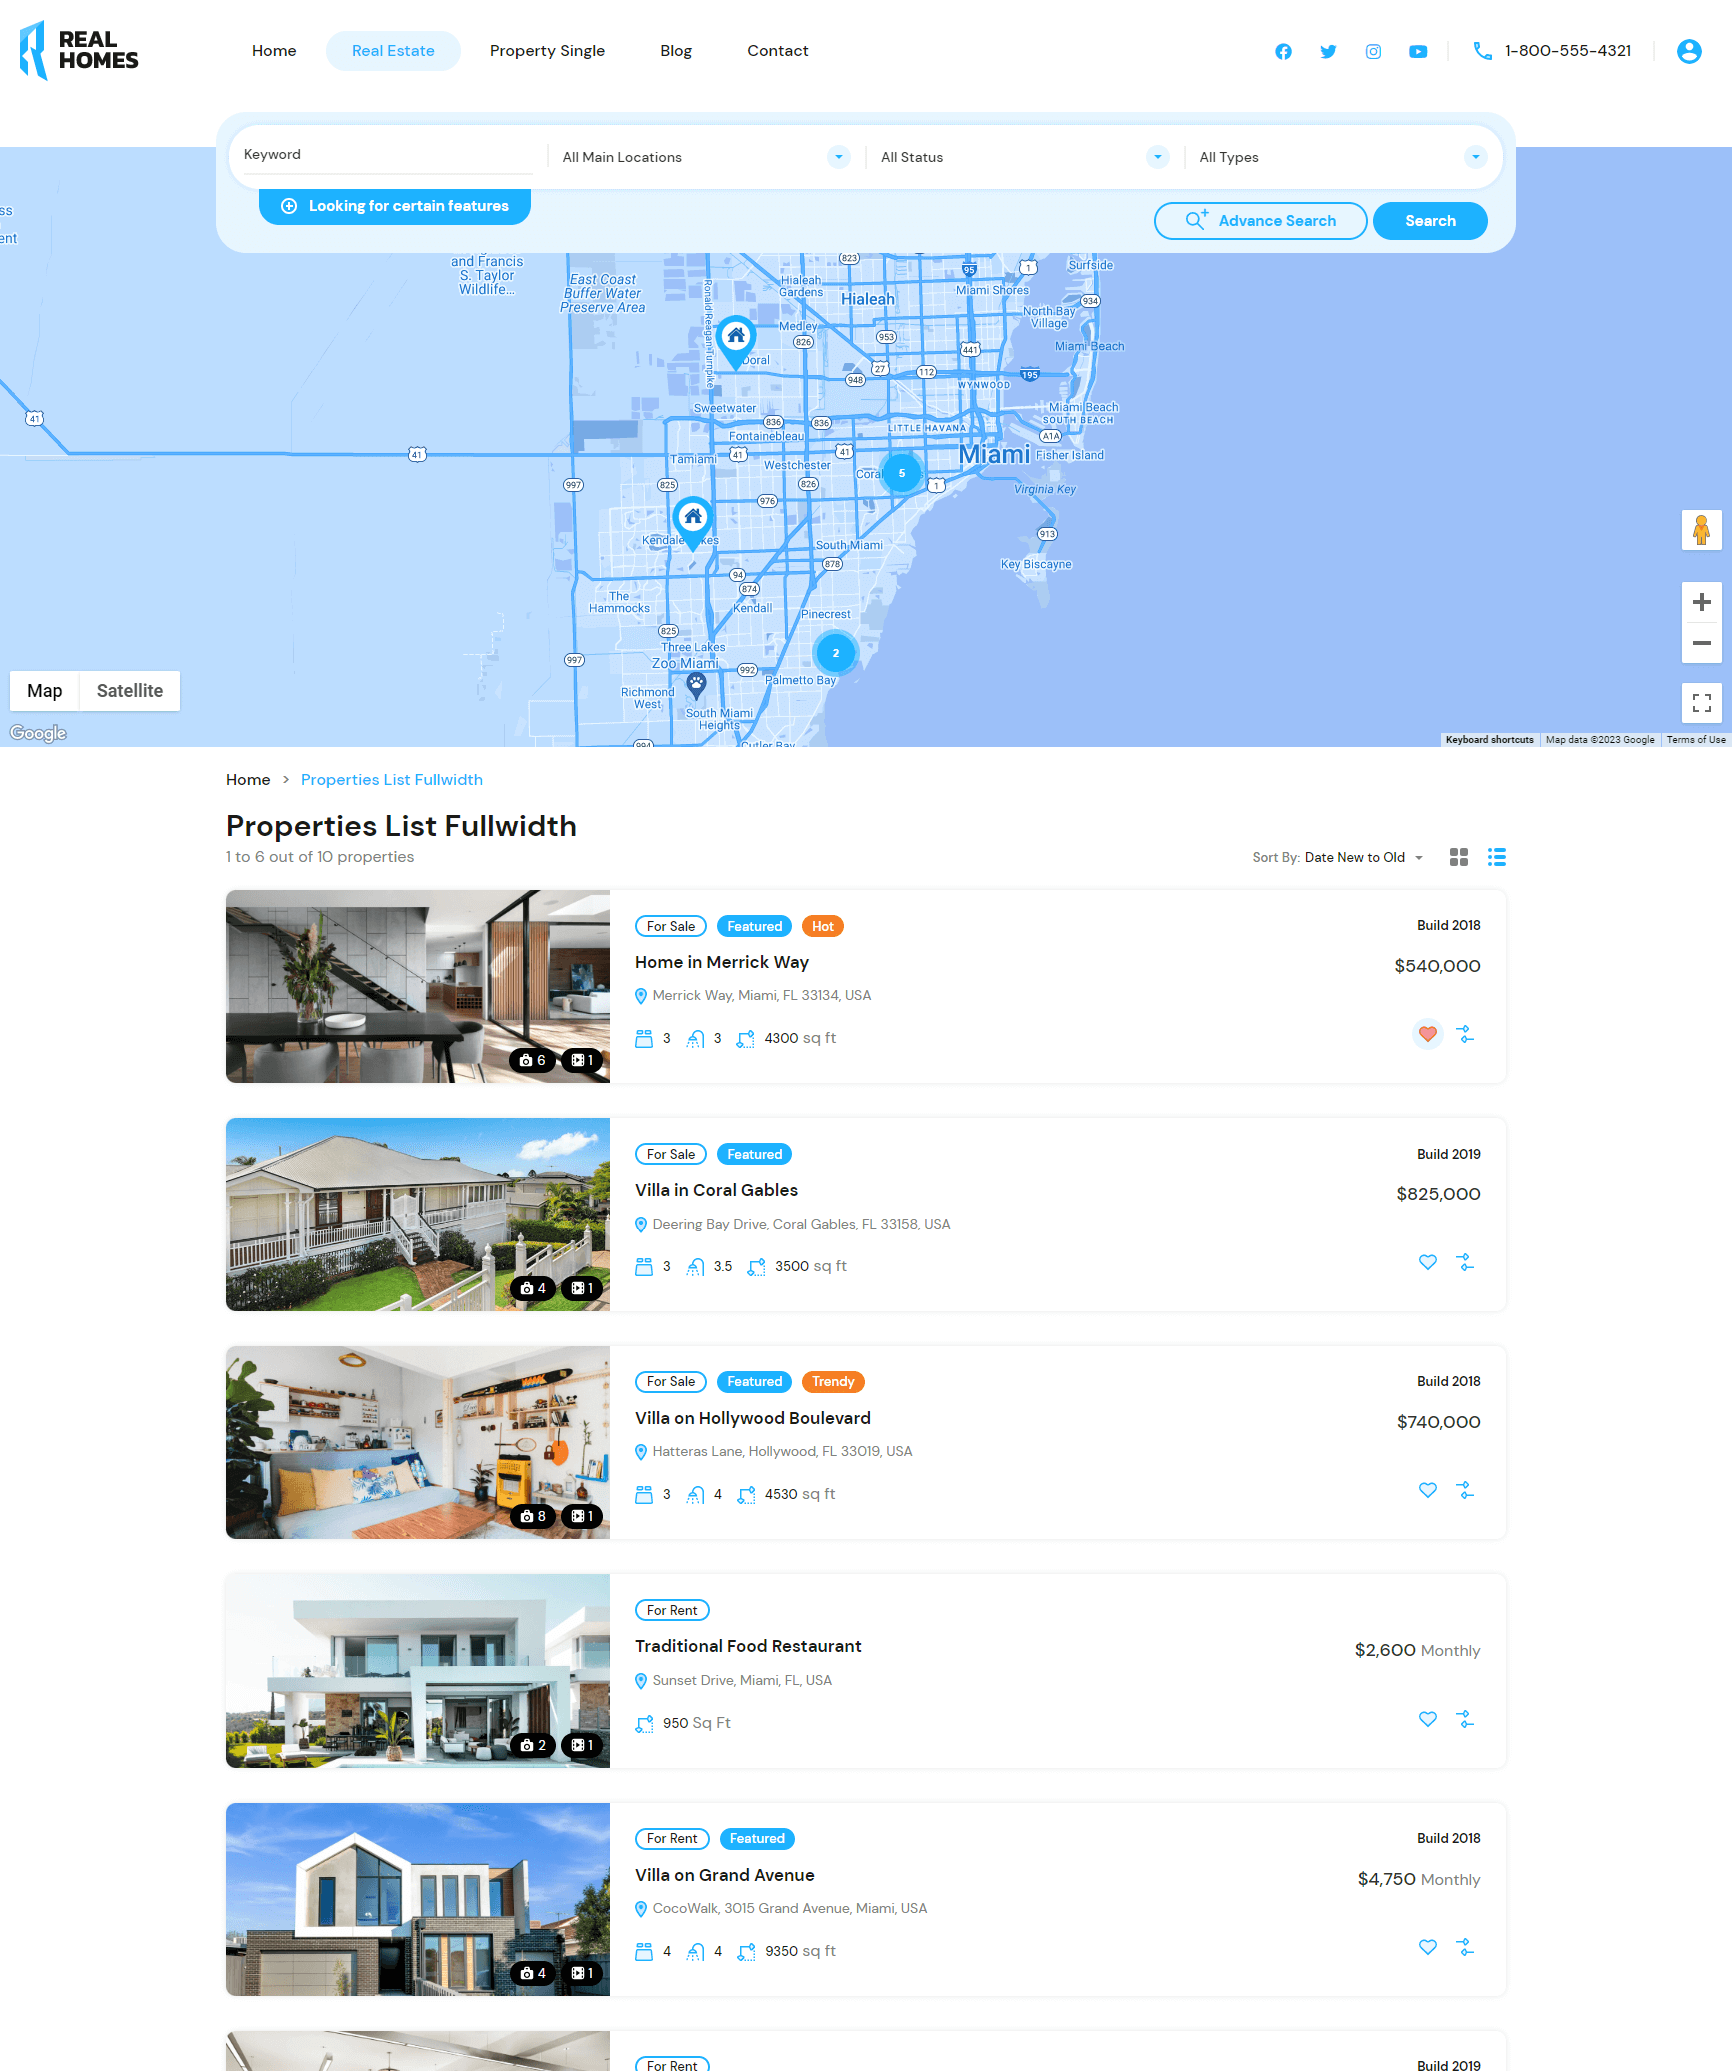The width and height of the screenshot is (1732, 2071).
Task: Switch to list layout view
Action: click(x=1497, y=857)
